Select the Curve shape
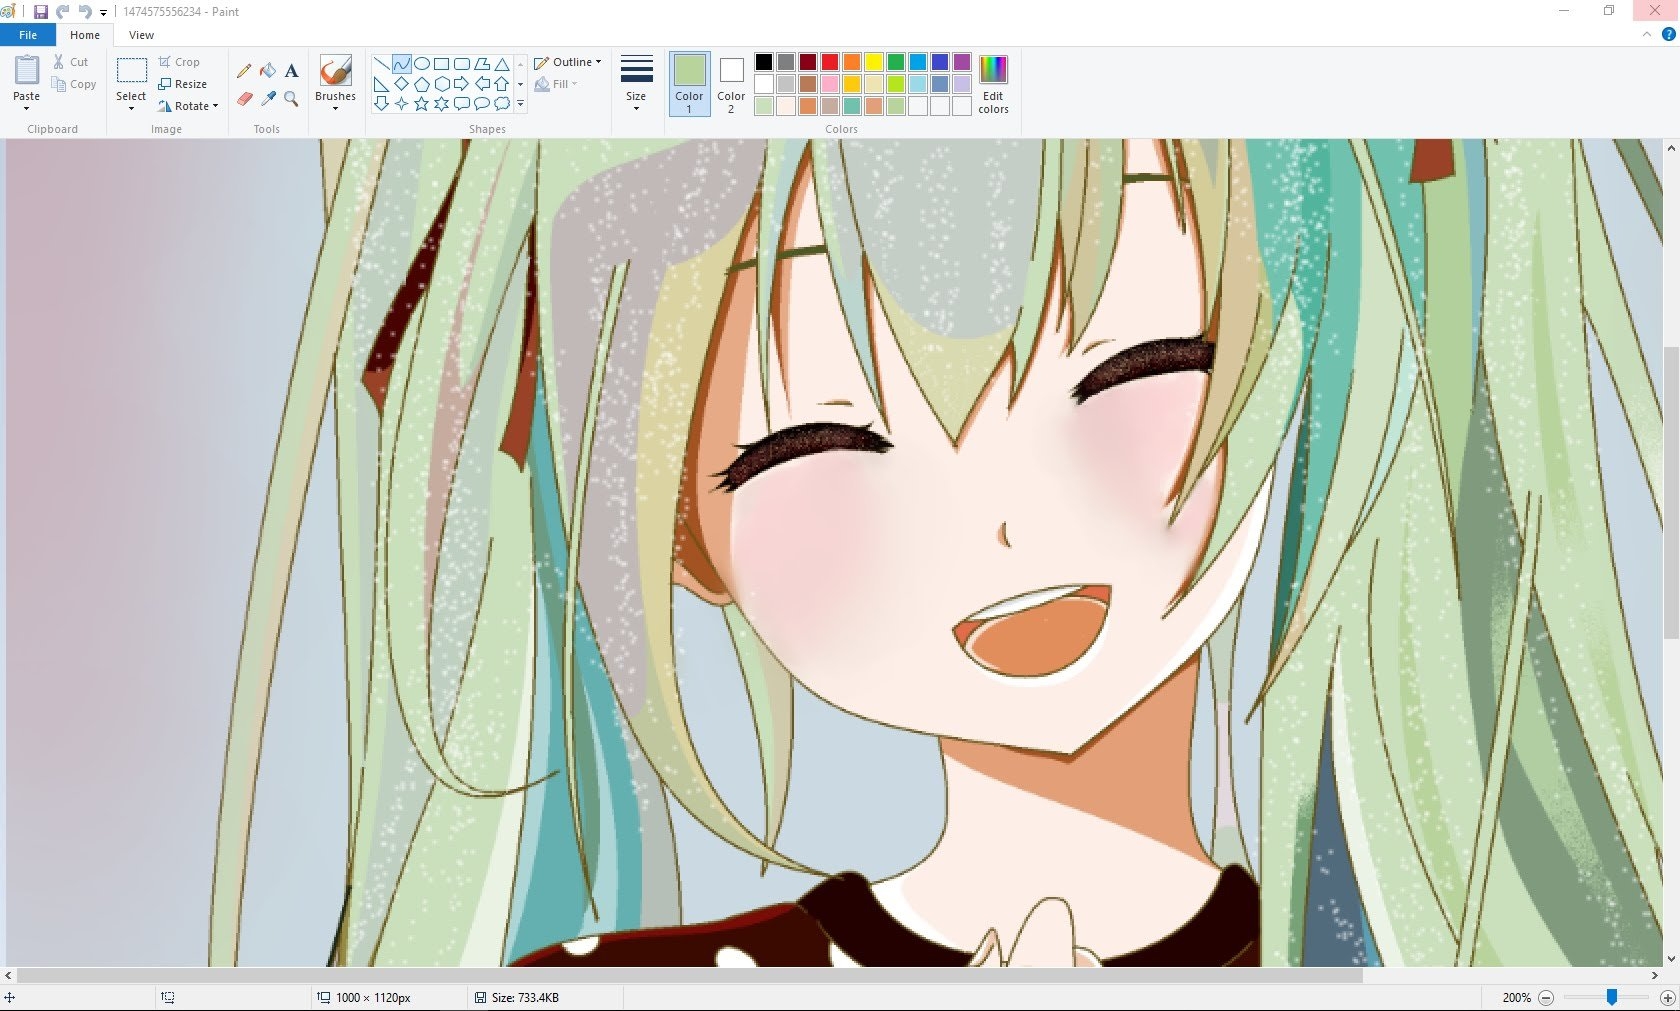Screen dimensions: 1680x1011 click(401, 64)
